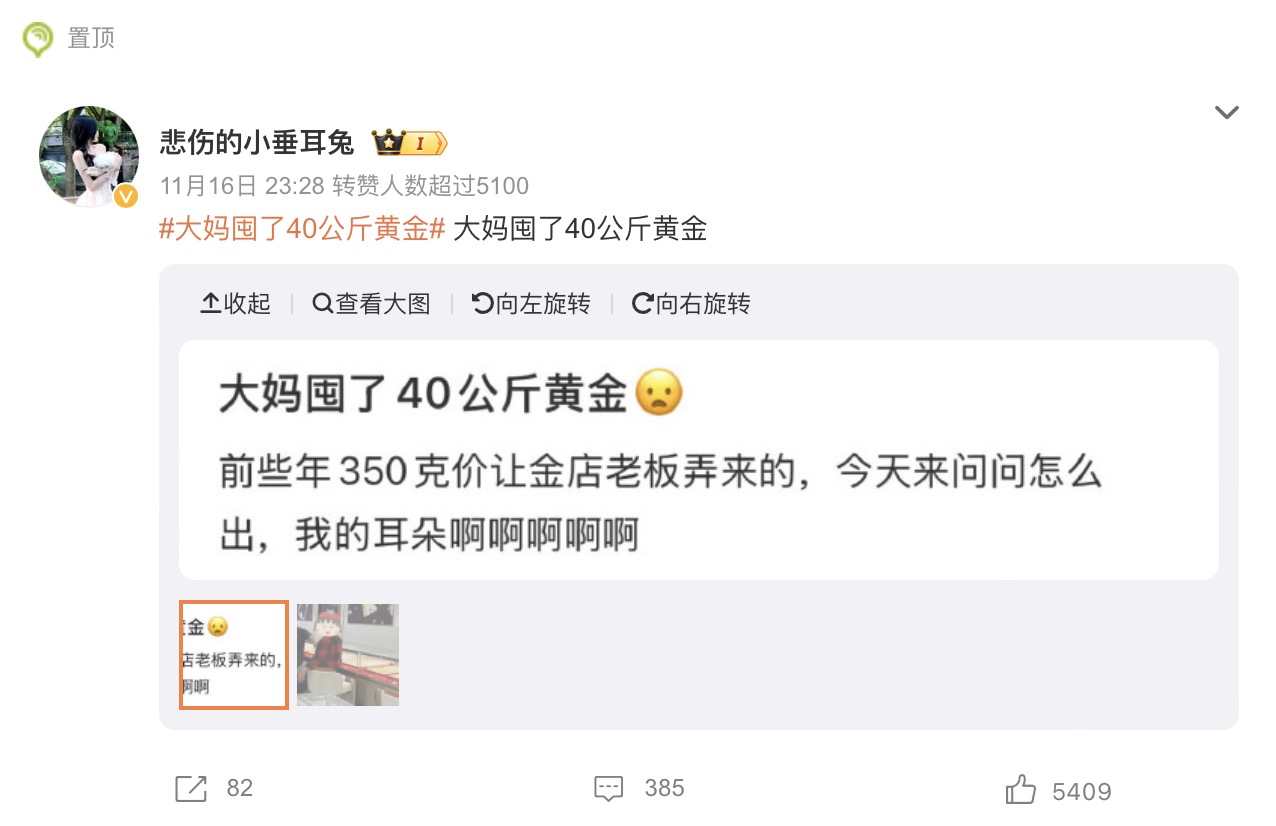Click the repost share icon

point(190,789)
